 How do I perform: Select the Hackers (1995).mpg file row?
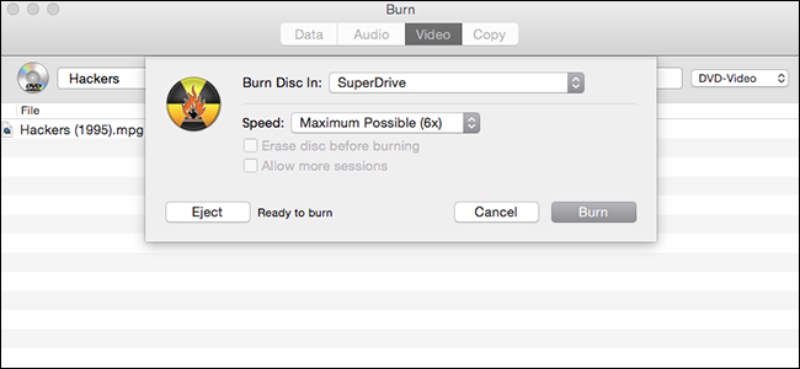(72, 131)
